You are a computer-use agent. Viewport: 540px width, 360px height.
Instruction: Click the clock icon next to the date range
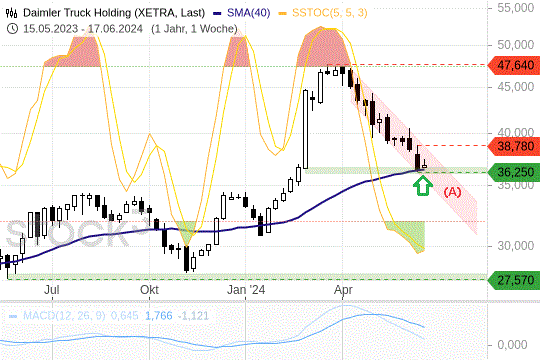12,29
